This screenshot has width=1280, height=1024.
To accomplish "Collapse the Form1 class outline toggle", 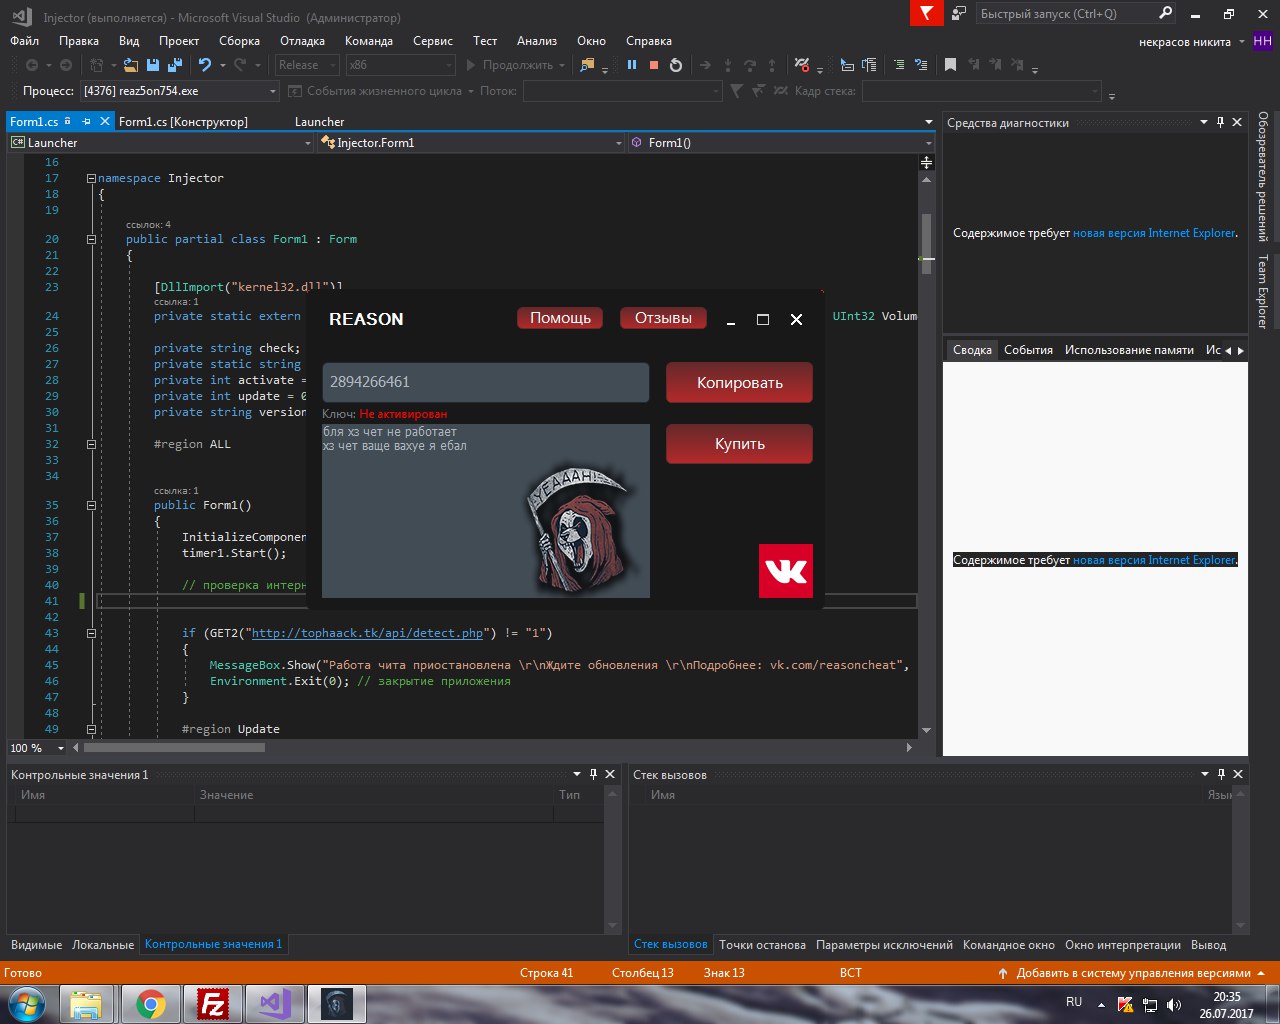I will click(x=91, y=239).
